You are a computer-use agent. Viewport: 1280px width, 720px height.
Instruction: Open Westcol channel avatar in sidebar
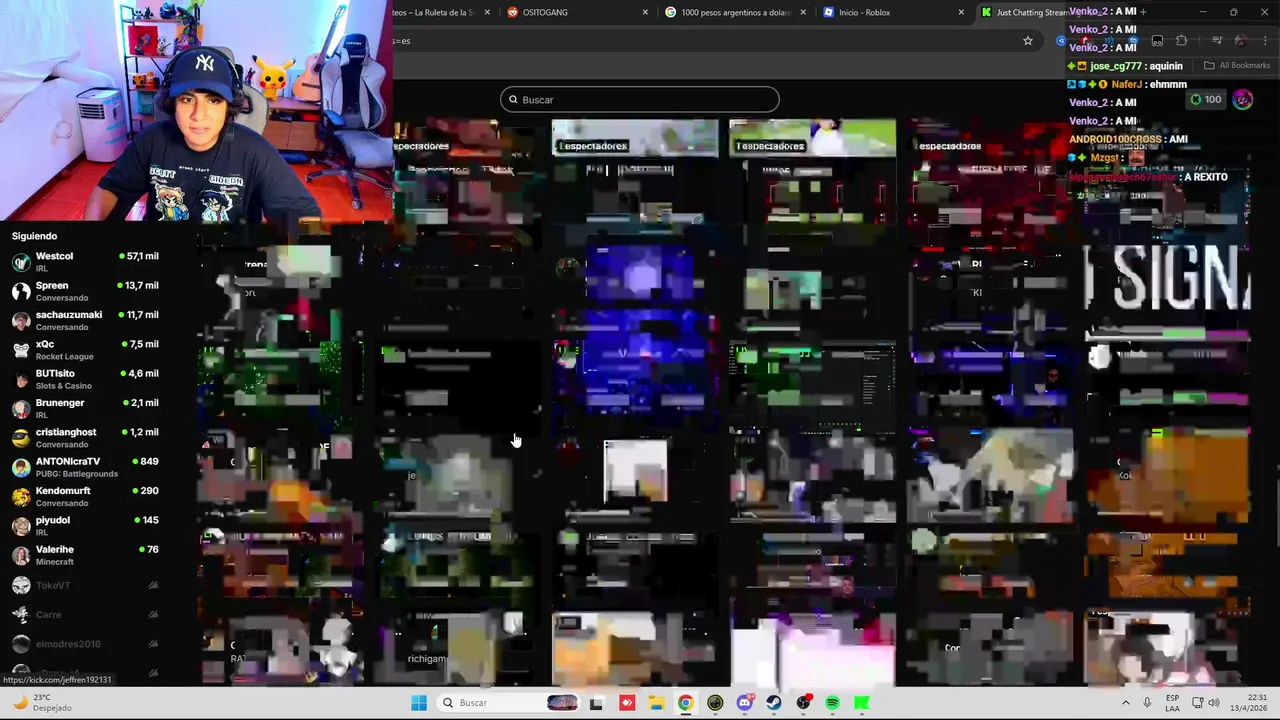tap(20, 262)
